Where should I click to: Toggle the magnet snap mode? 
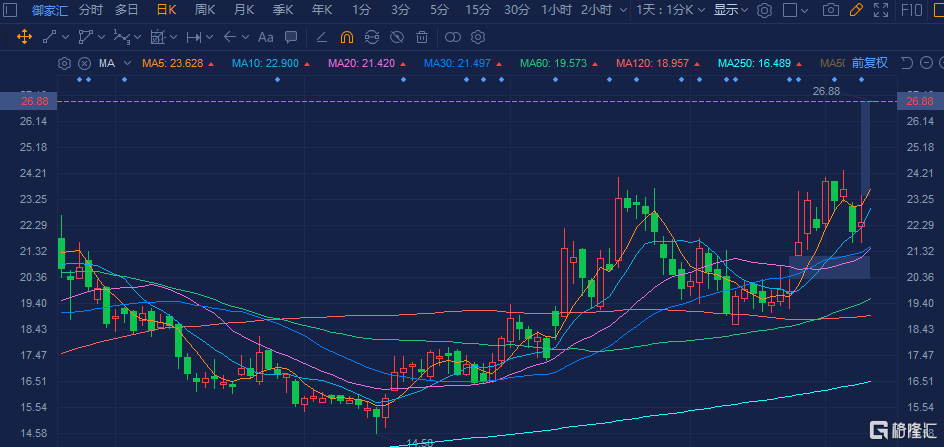[x=347, y=37]
